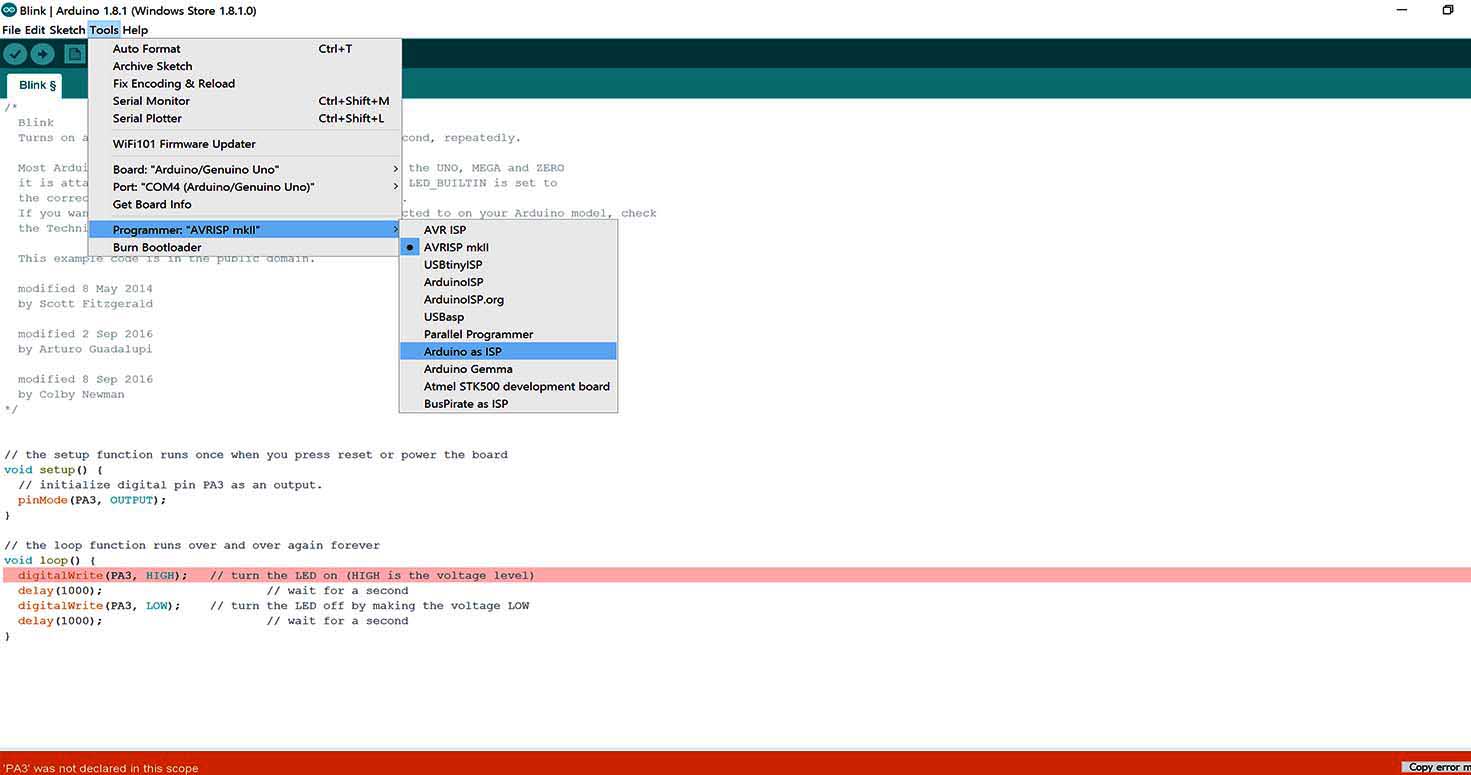Select Archive Sketch in Tools menu
The height and width of the screenshot is (775, 1471).
point(244,66)
